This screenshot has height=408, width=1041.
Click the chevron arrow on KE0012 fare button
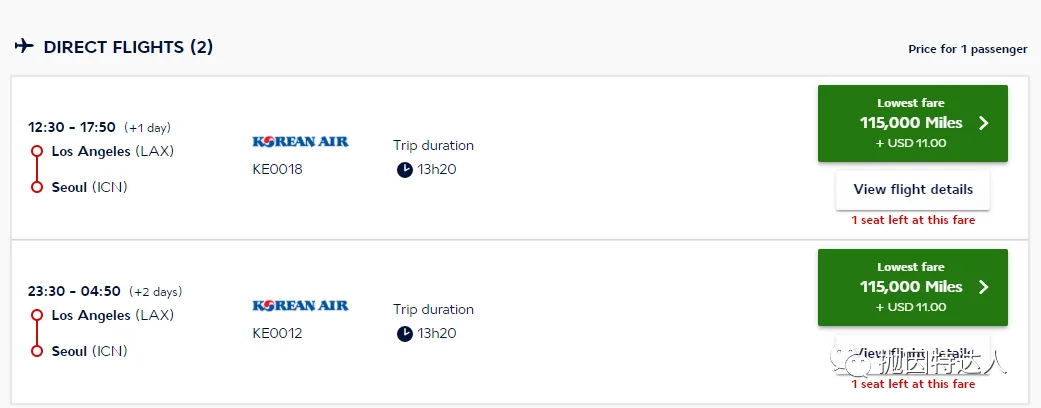(984, 287)
